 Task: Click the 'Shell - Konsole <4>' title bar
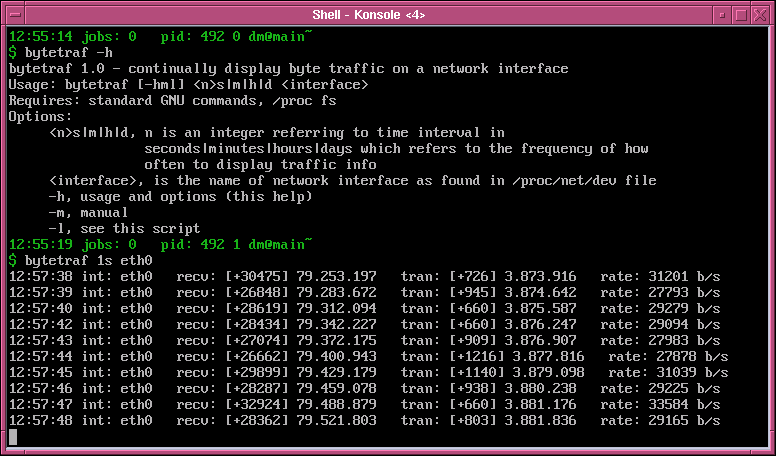point(369,15)
